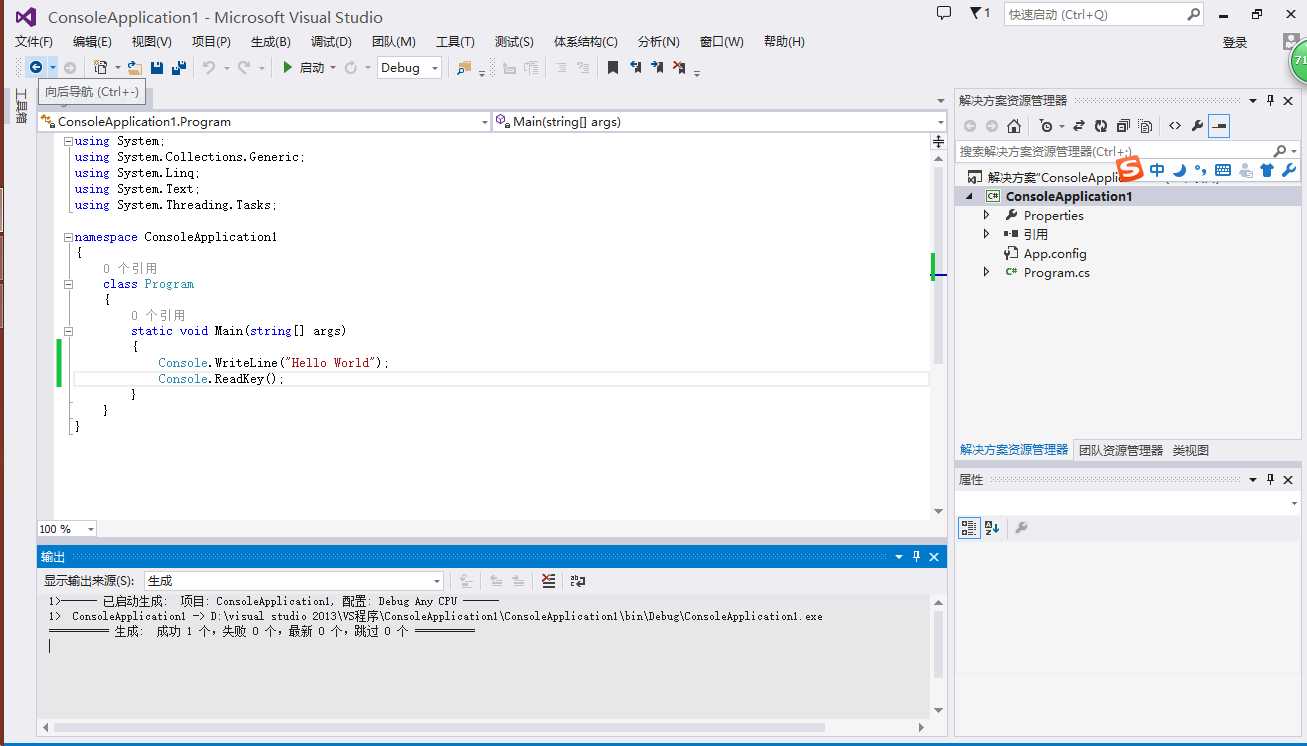Expand the Program.cs node
The width and height of the screenshot is (1307, 746).
[987, 272]
